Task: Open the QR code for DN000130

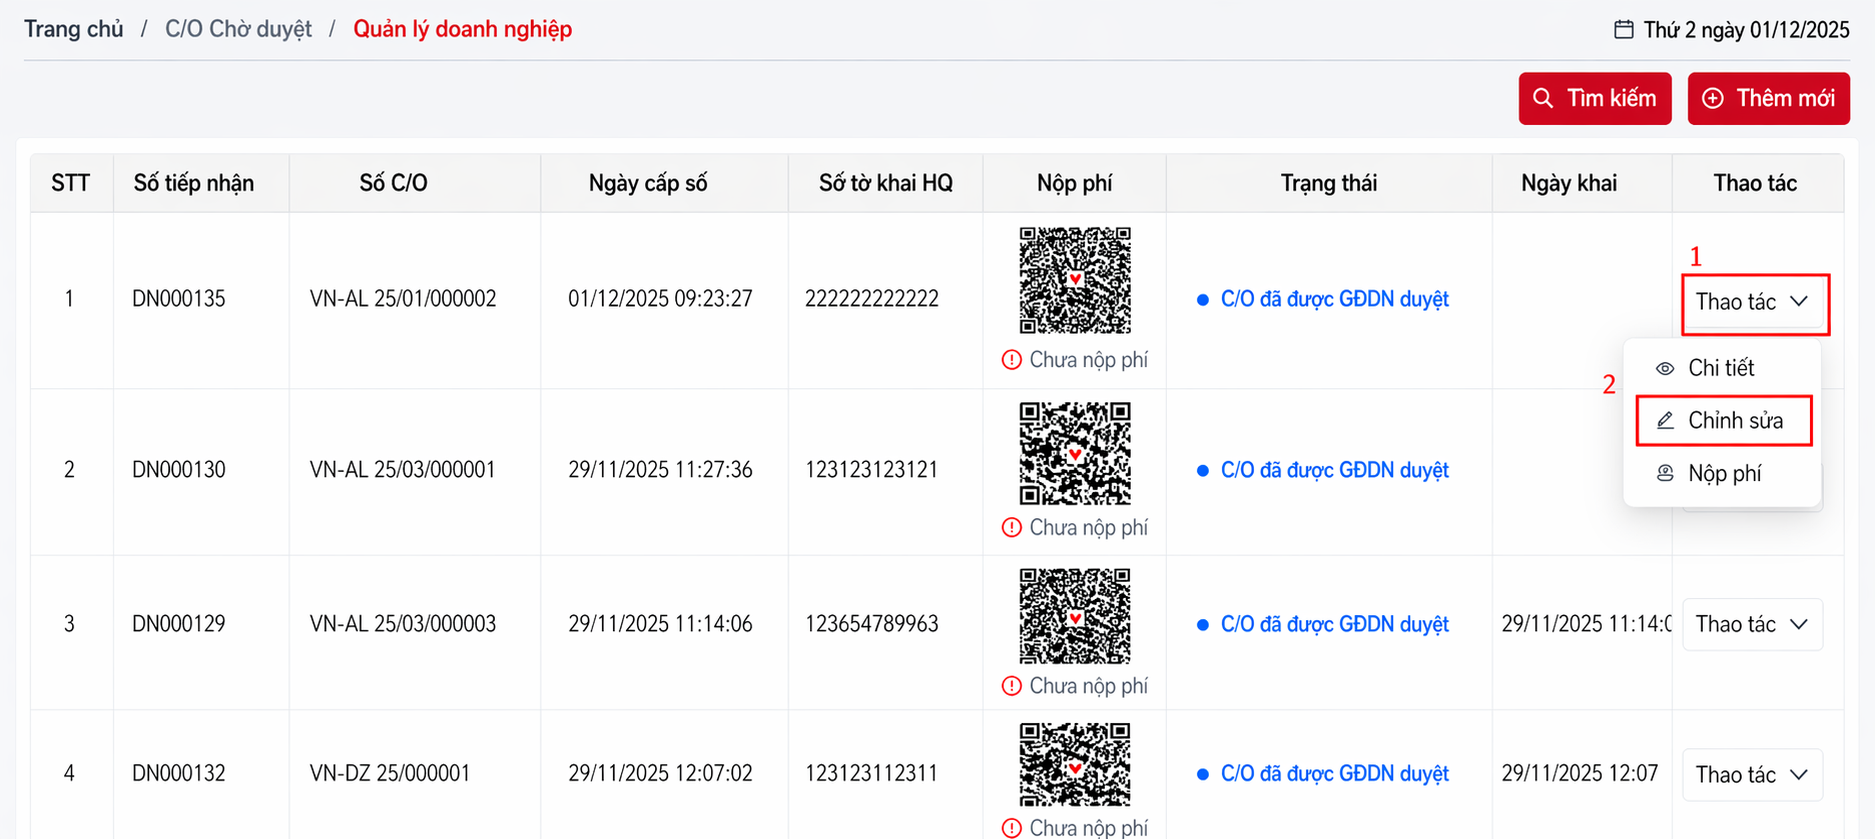Action: 1075,454
